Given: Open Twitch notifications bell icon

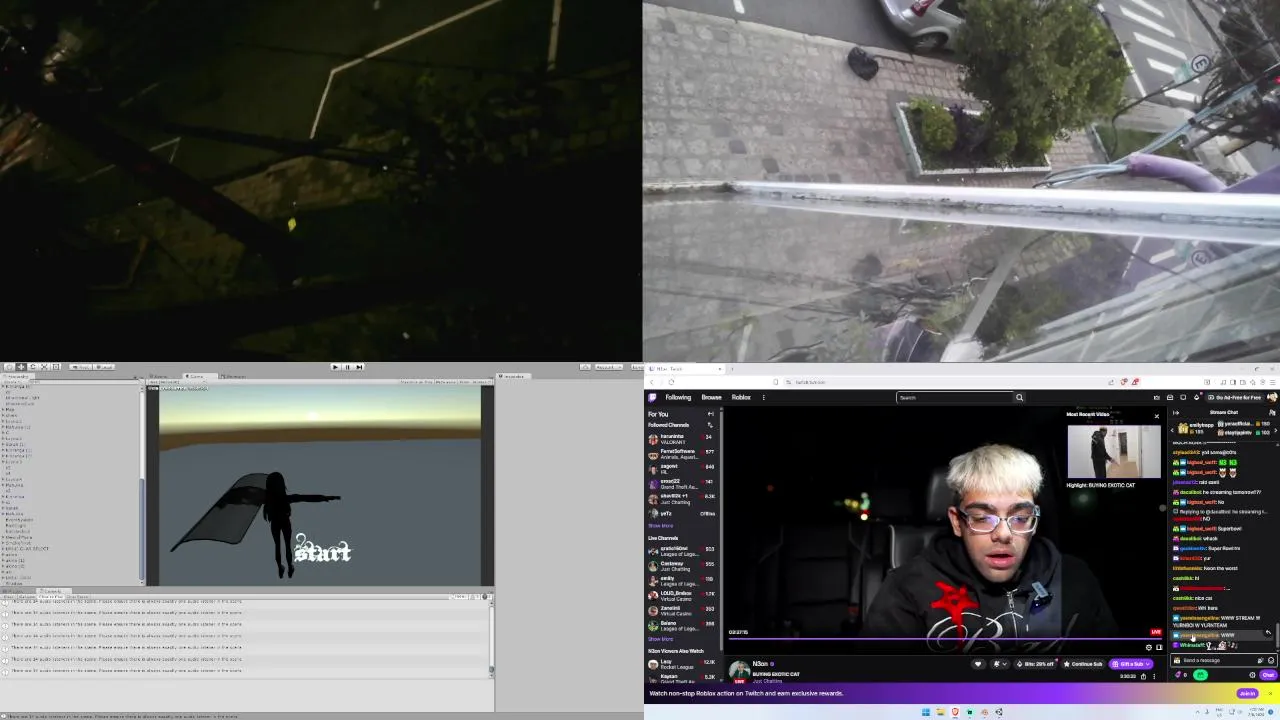Looking at the screenshot, I should (x=1170, y=397).
